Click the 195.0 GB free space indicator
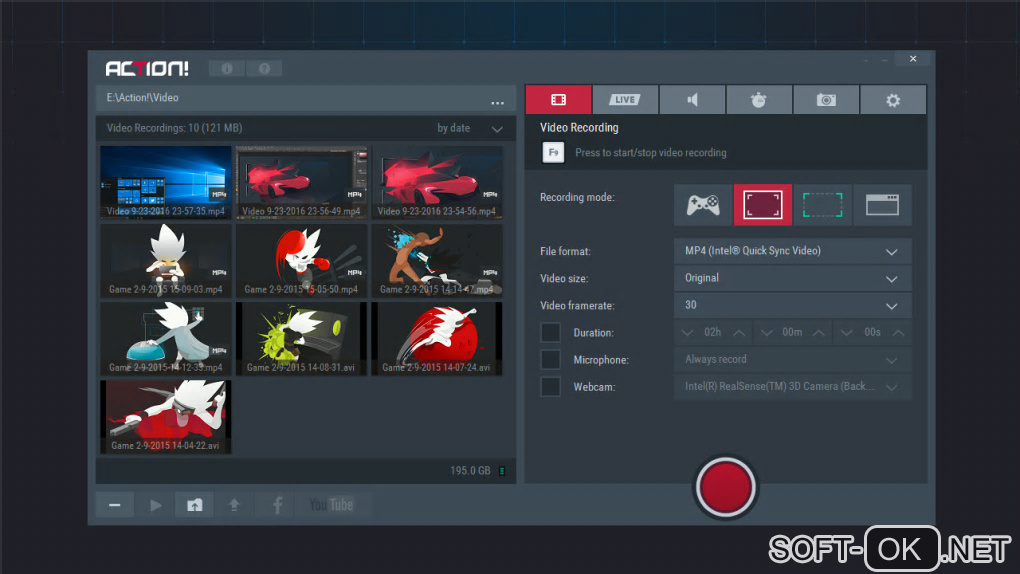 477,471
